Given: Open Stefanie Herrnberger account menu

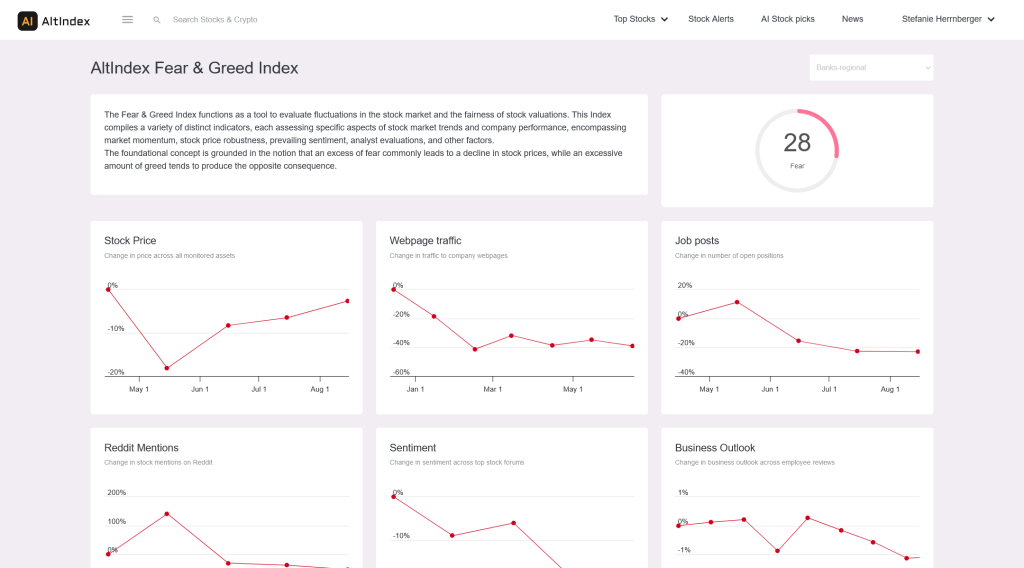Looking at the screenshot, I should [x=948, y=19].
